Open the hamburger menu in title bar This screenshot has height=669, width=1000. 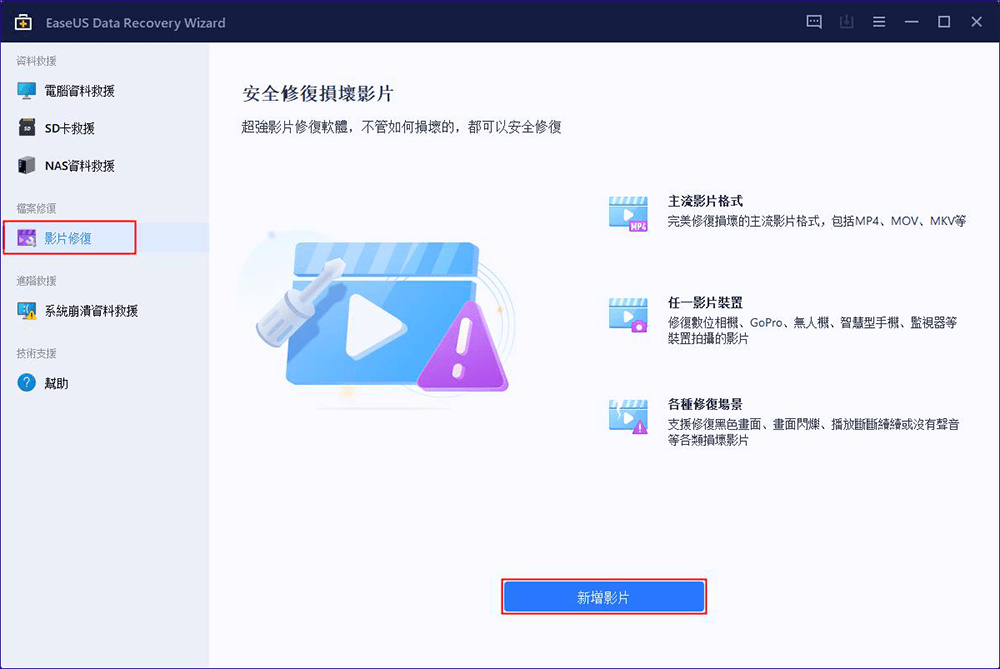879,22
